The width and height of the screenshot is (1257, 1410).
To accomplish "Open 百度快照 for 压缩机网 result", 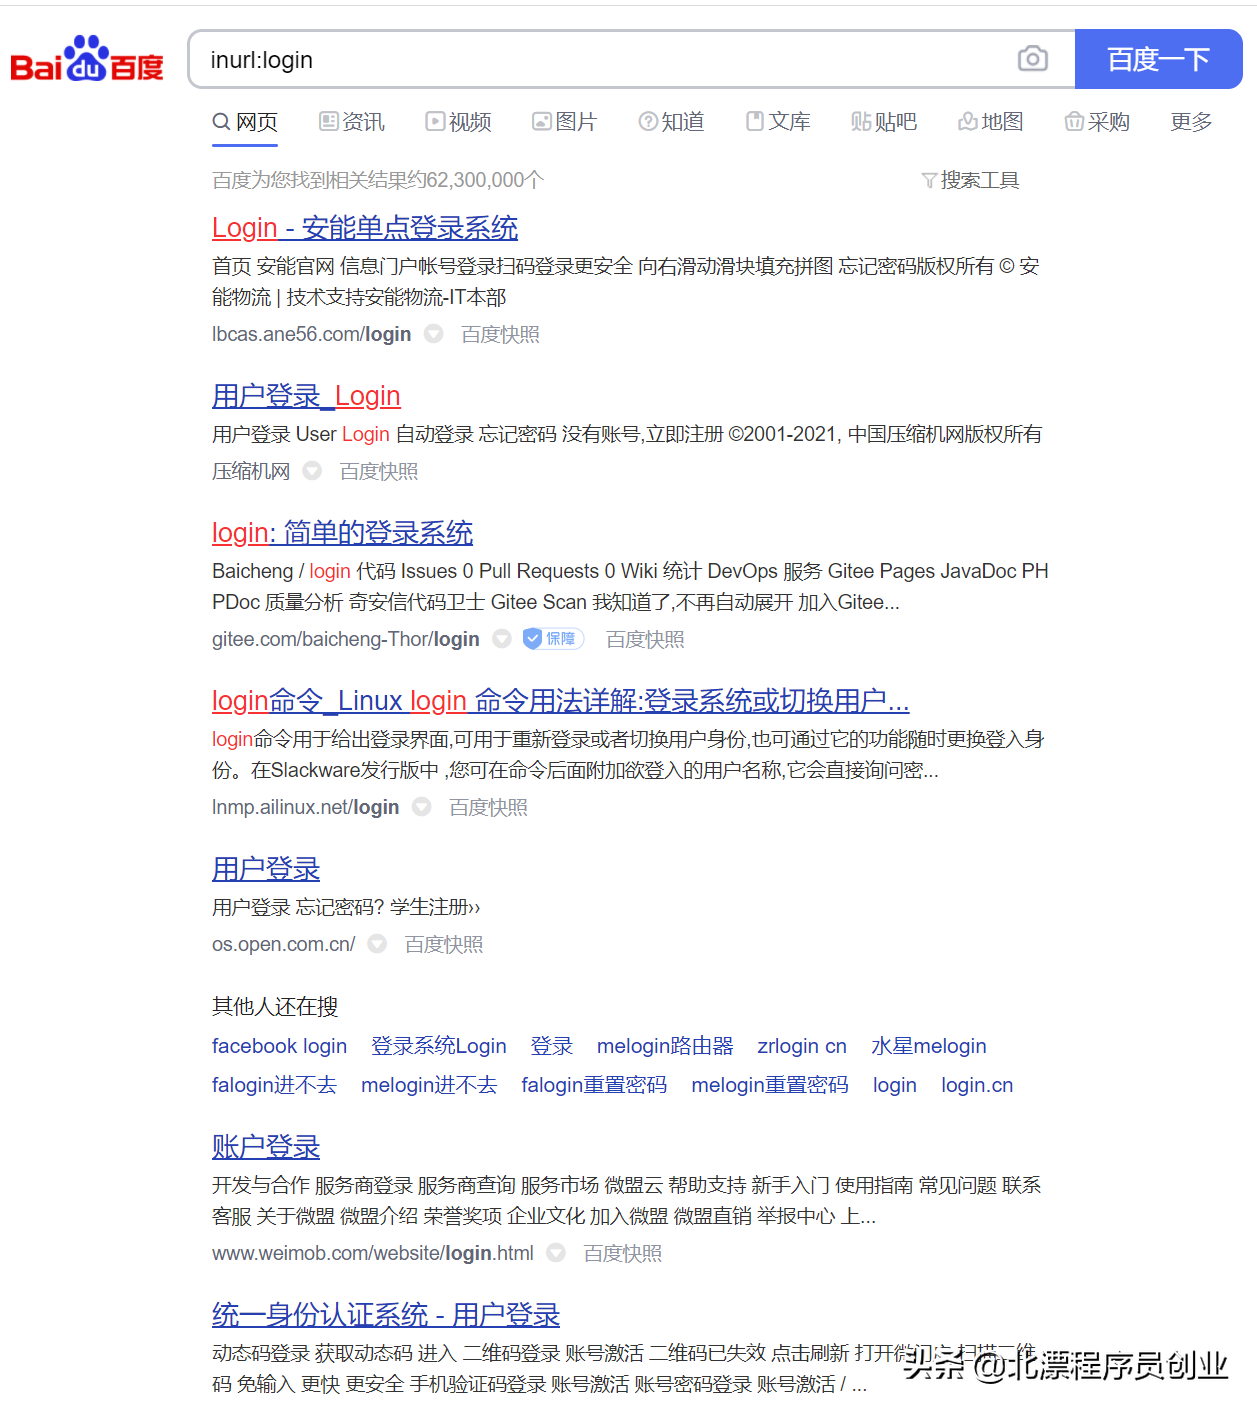I will 379,471.
